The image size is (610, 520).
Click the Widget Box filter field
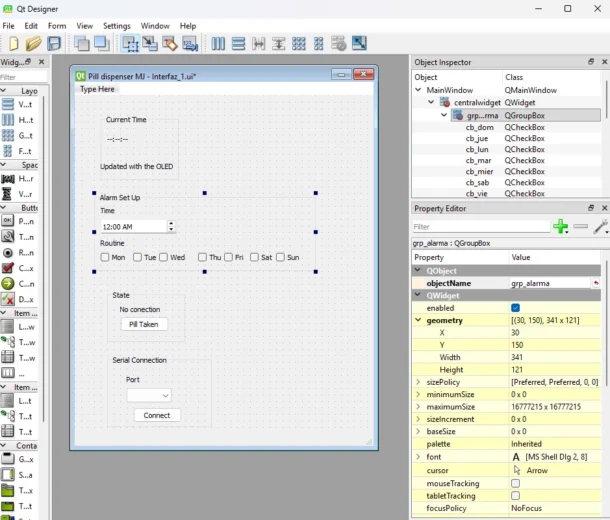(23, 77)
